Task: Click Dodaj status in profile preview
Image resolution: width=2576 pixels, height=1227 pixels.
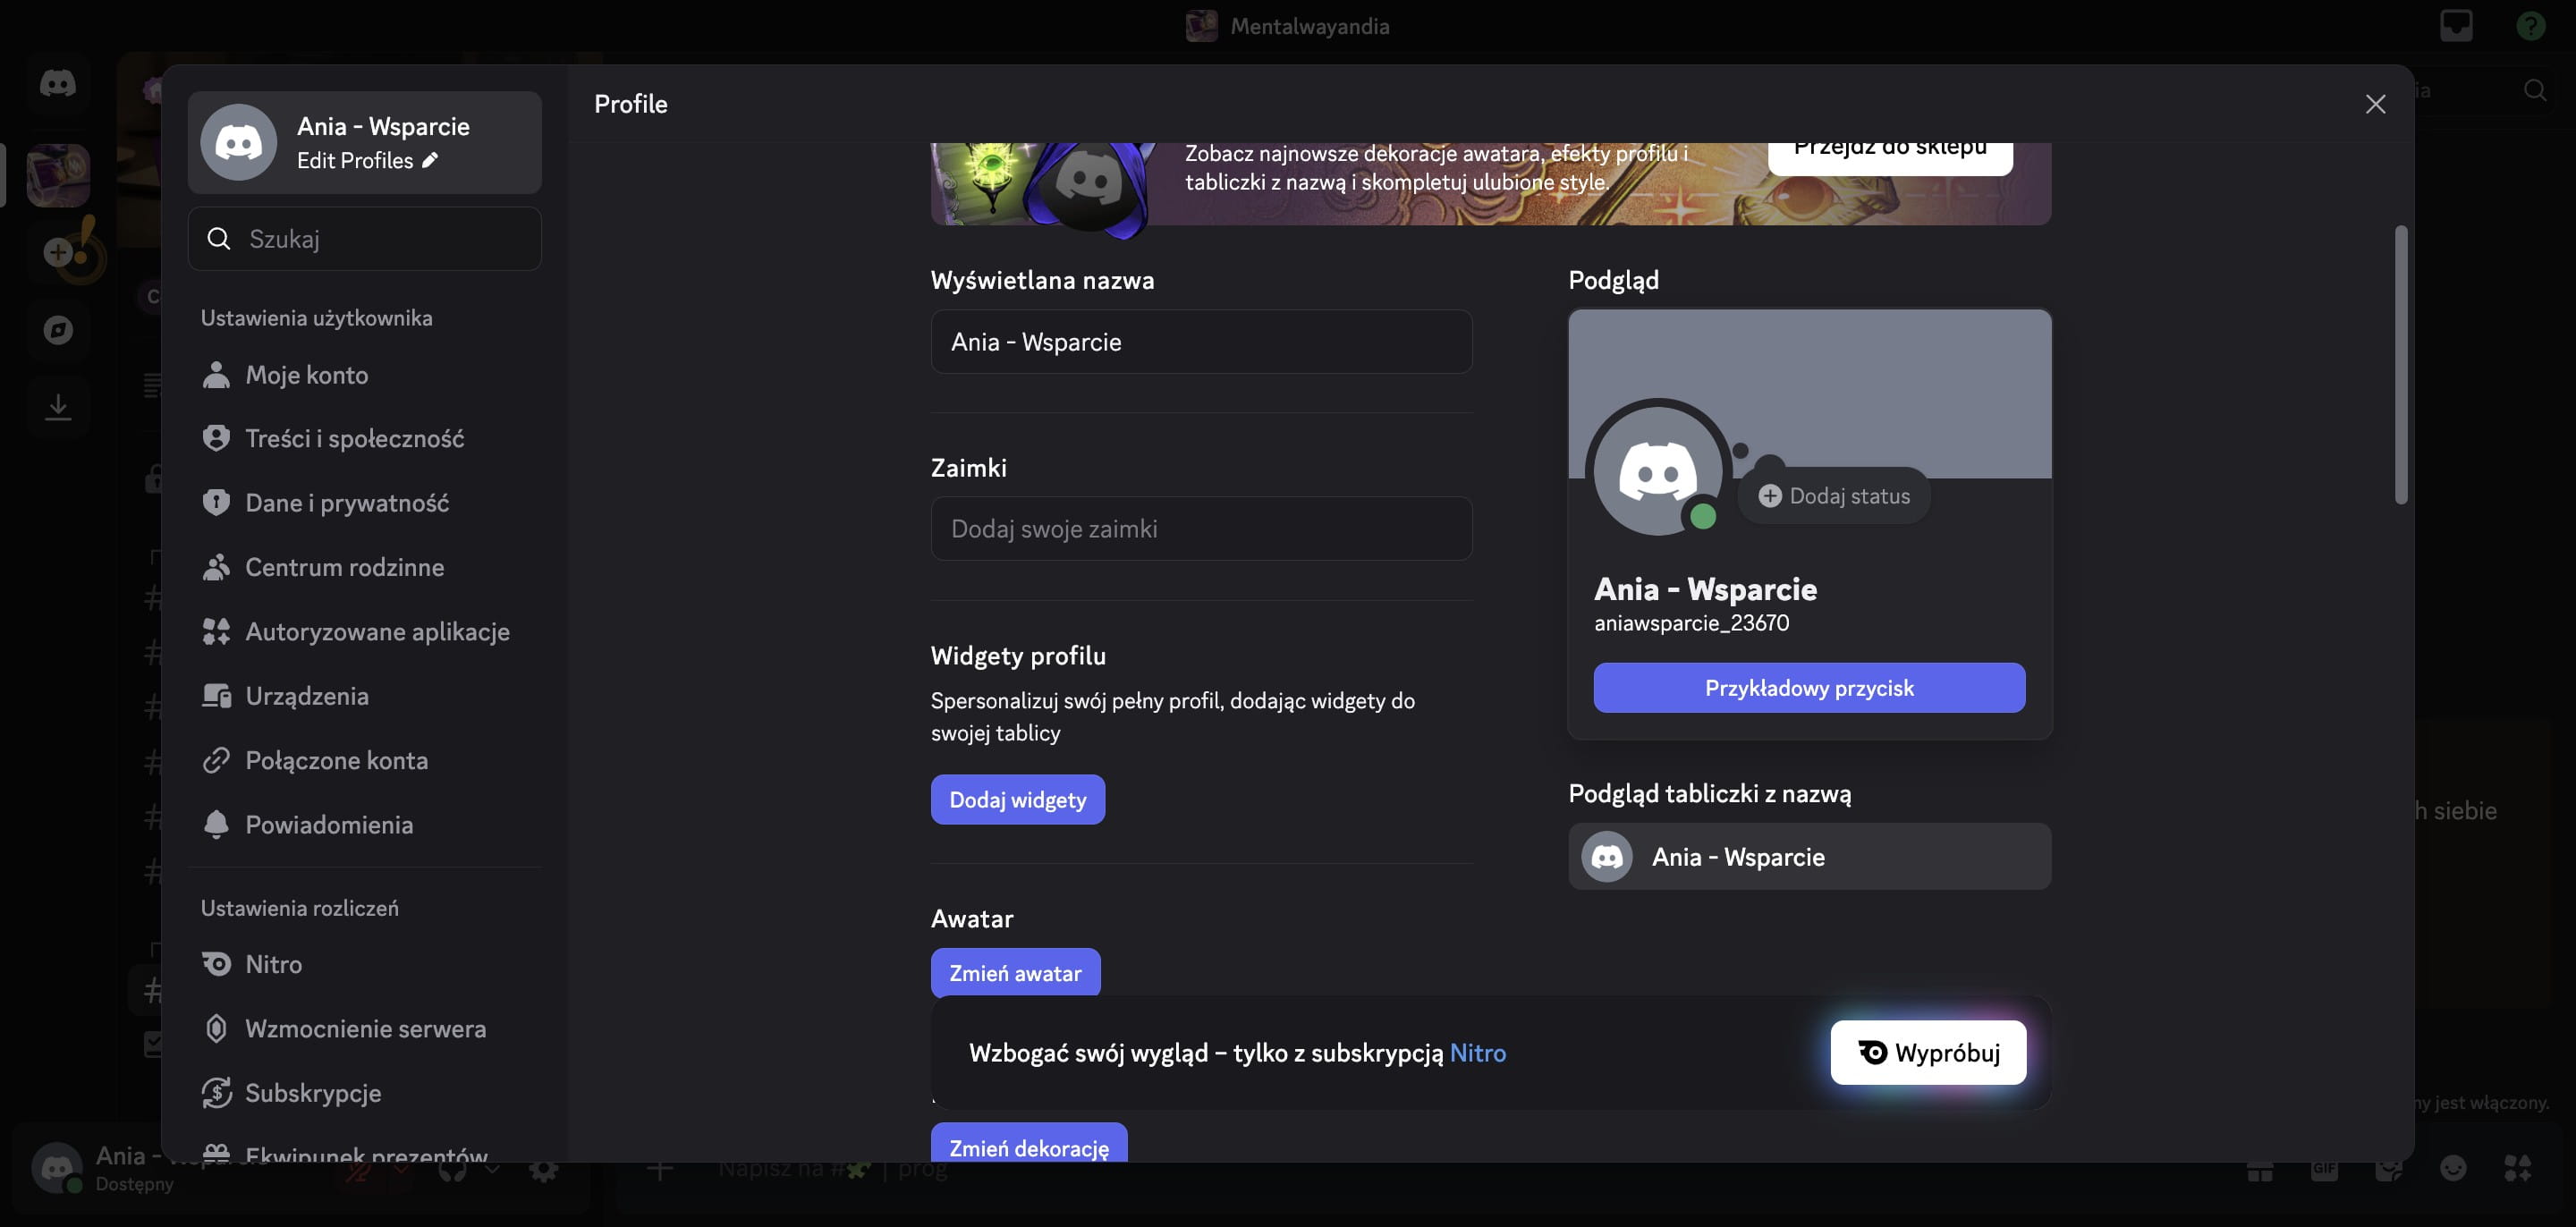Action: [x=1835, y=496]
